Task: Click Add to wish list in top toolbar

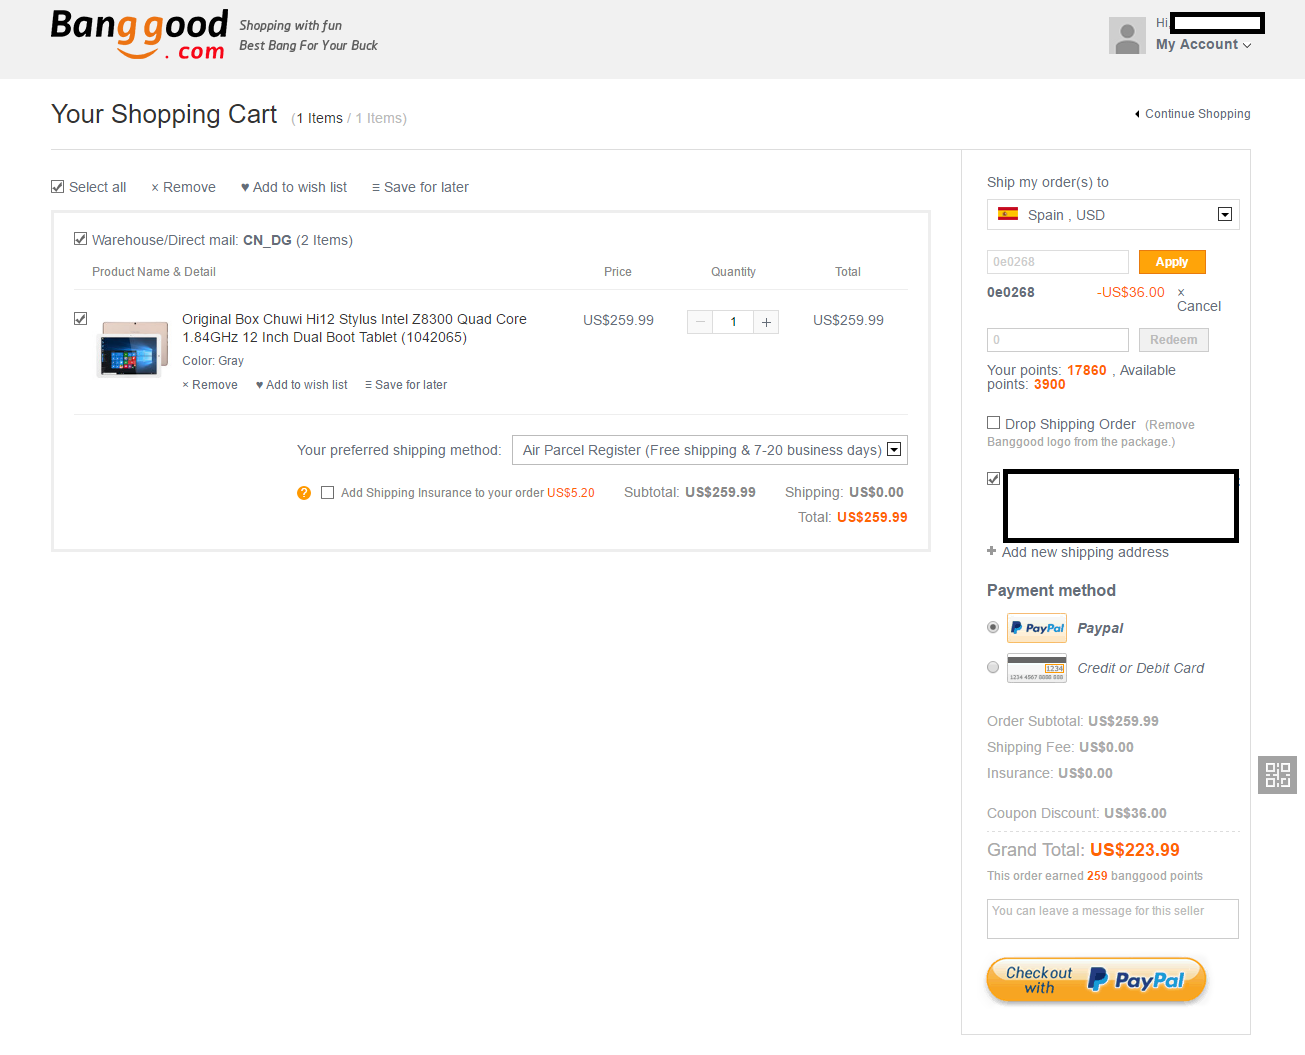Action: [x=294, y=187]
